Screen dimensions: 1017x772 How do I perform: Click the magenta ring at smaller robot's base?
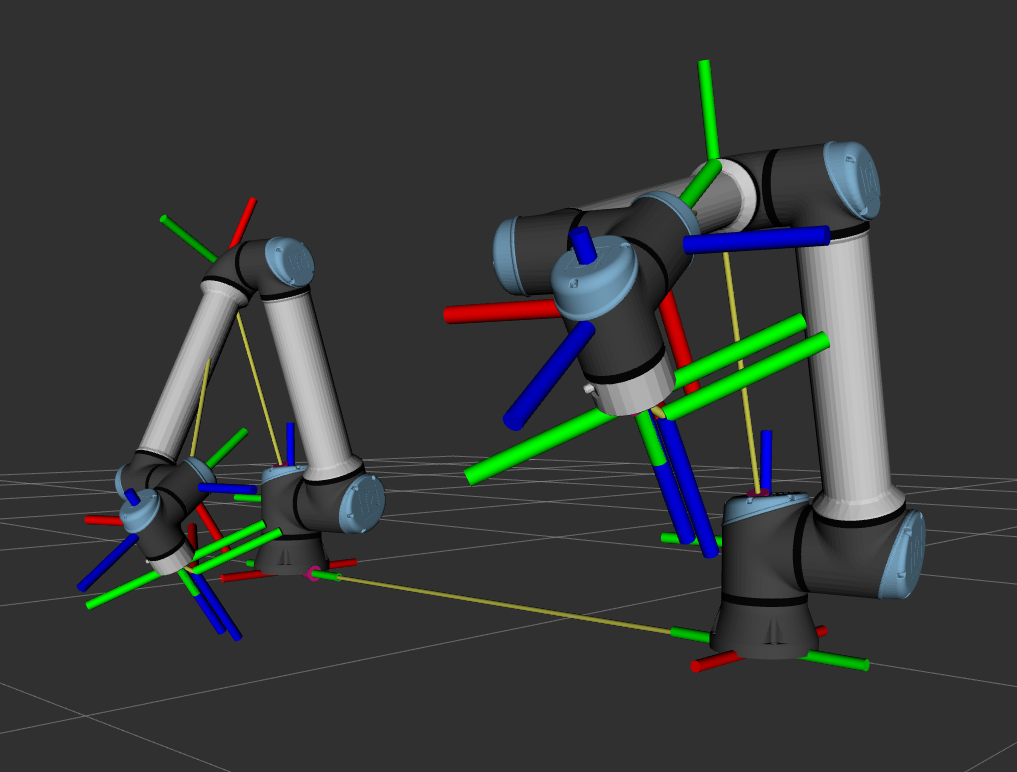[313, 573]
